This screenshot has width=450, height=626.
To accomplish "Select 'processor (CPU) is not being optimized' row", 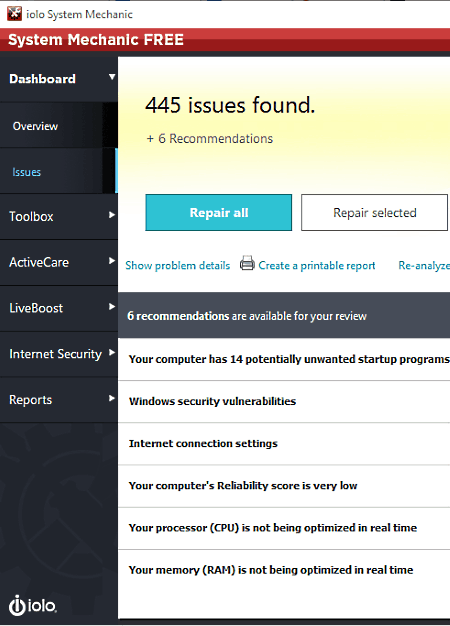I will coord(284,528).
